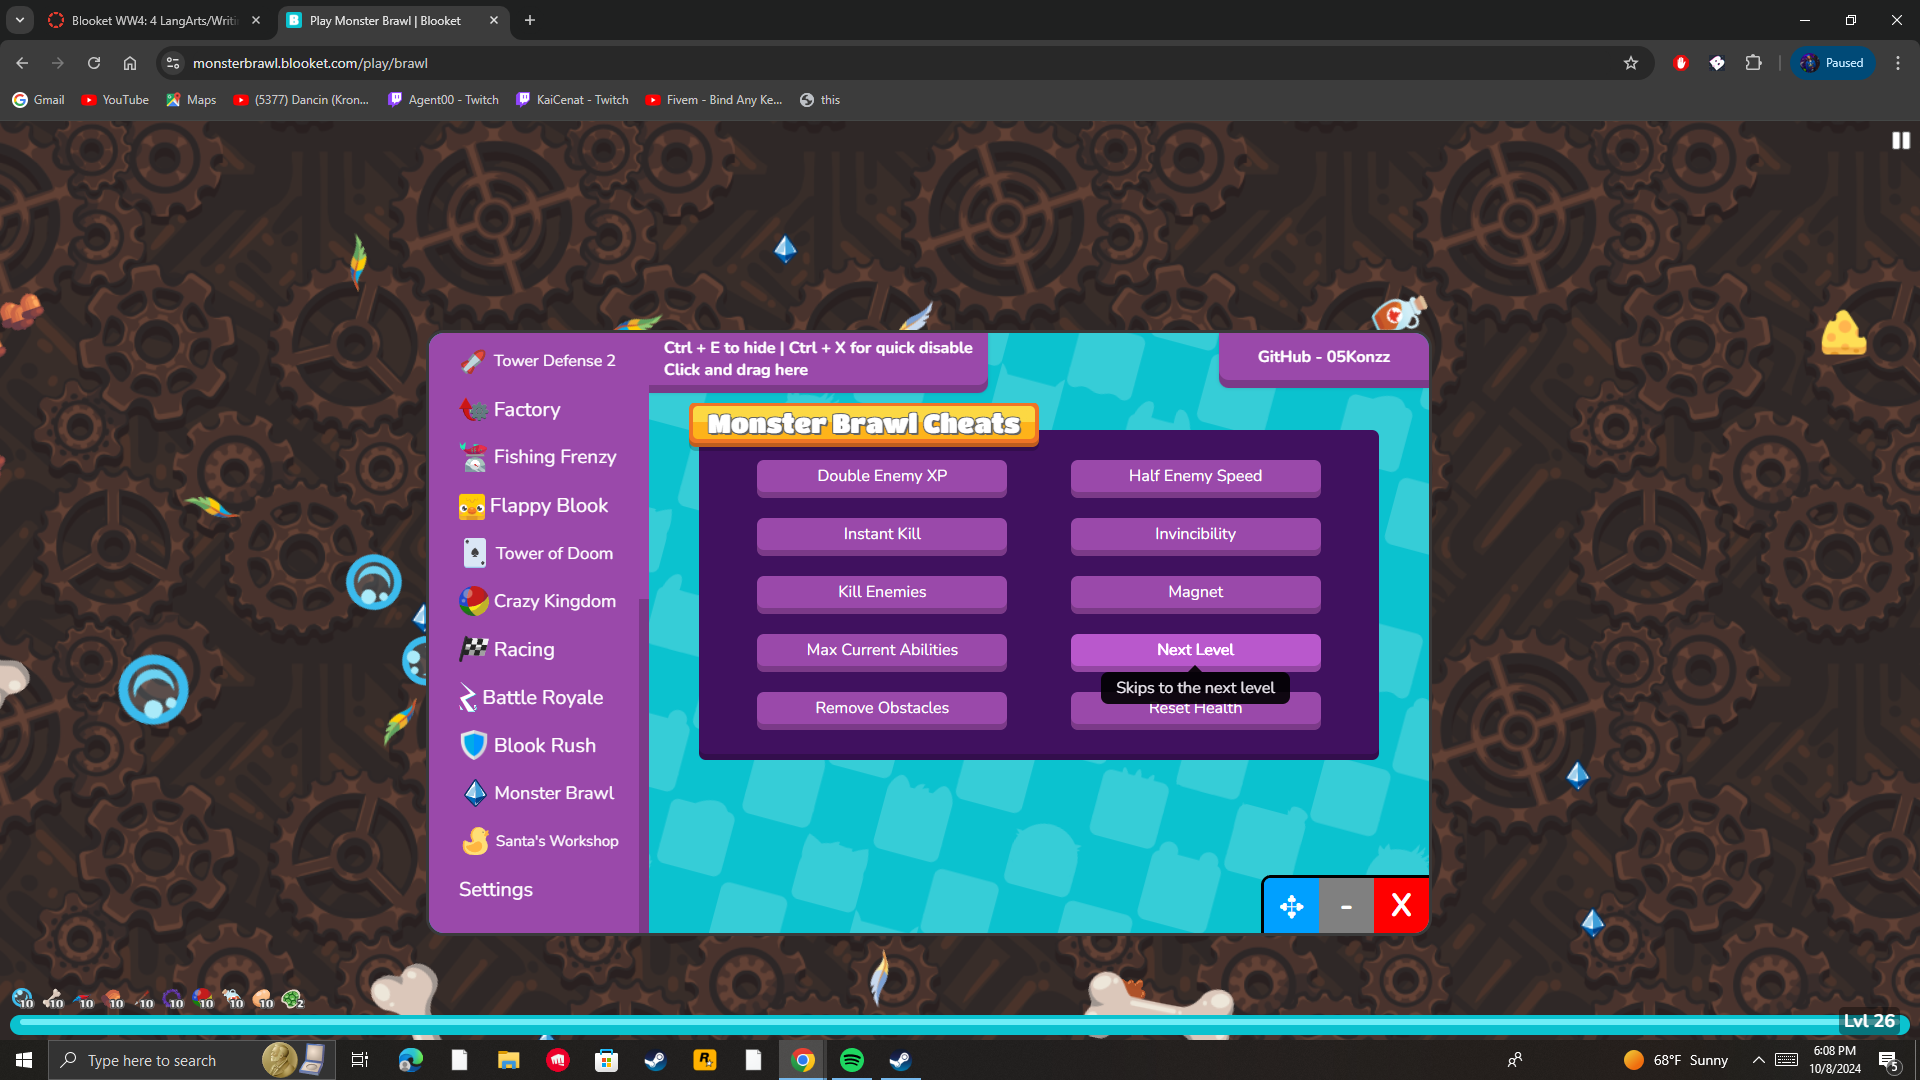View site information icon in address bar

tap(173, 63)
